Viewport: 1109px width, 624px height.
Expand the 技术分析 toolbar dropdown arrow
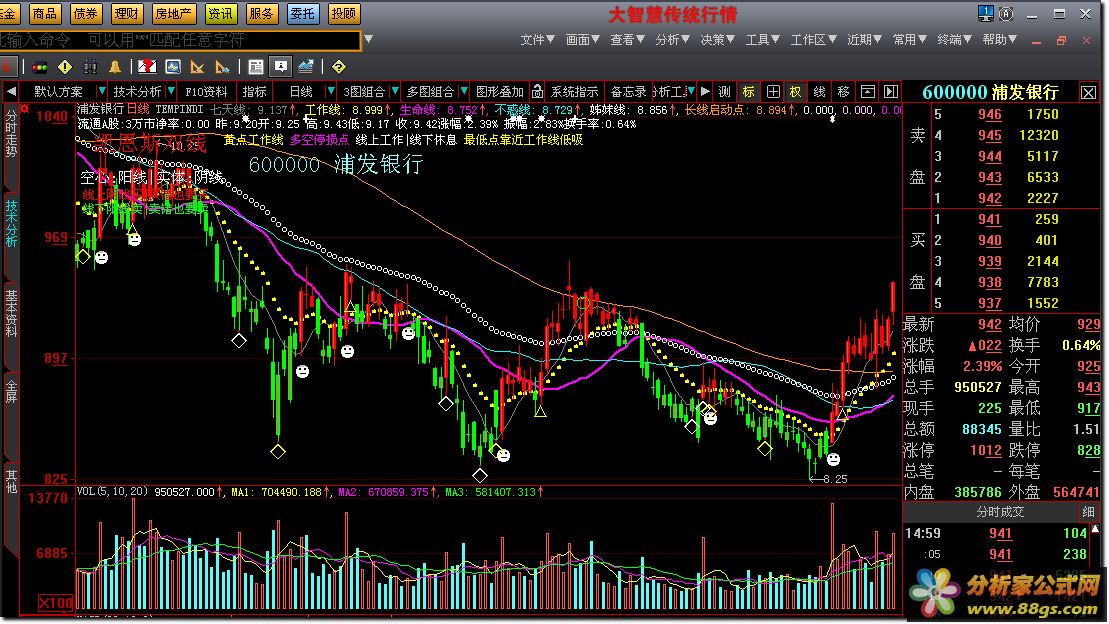point(170,91)
